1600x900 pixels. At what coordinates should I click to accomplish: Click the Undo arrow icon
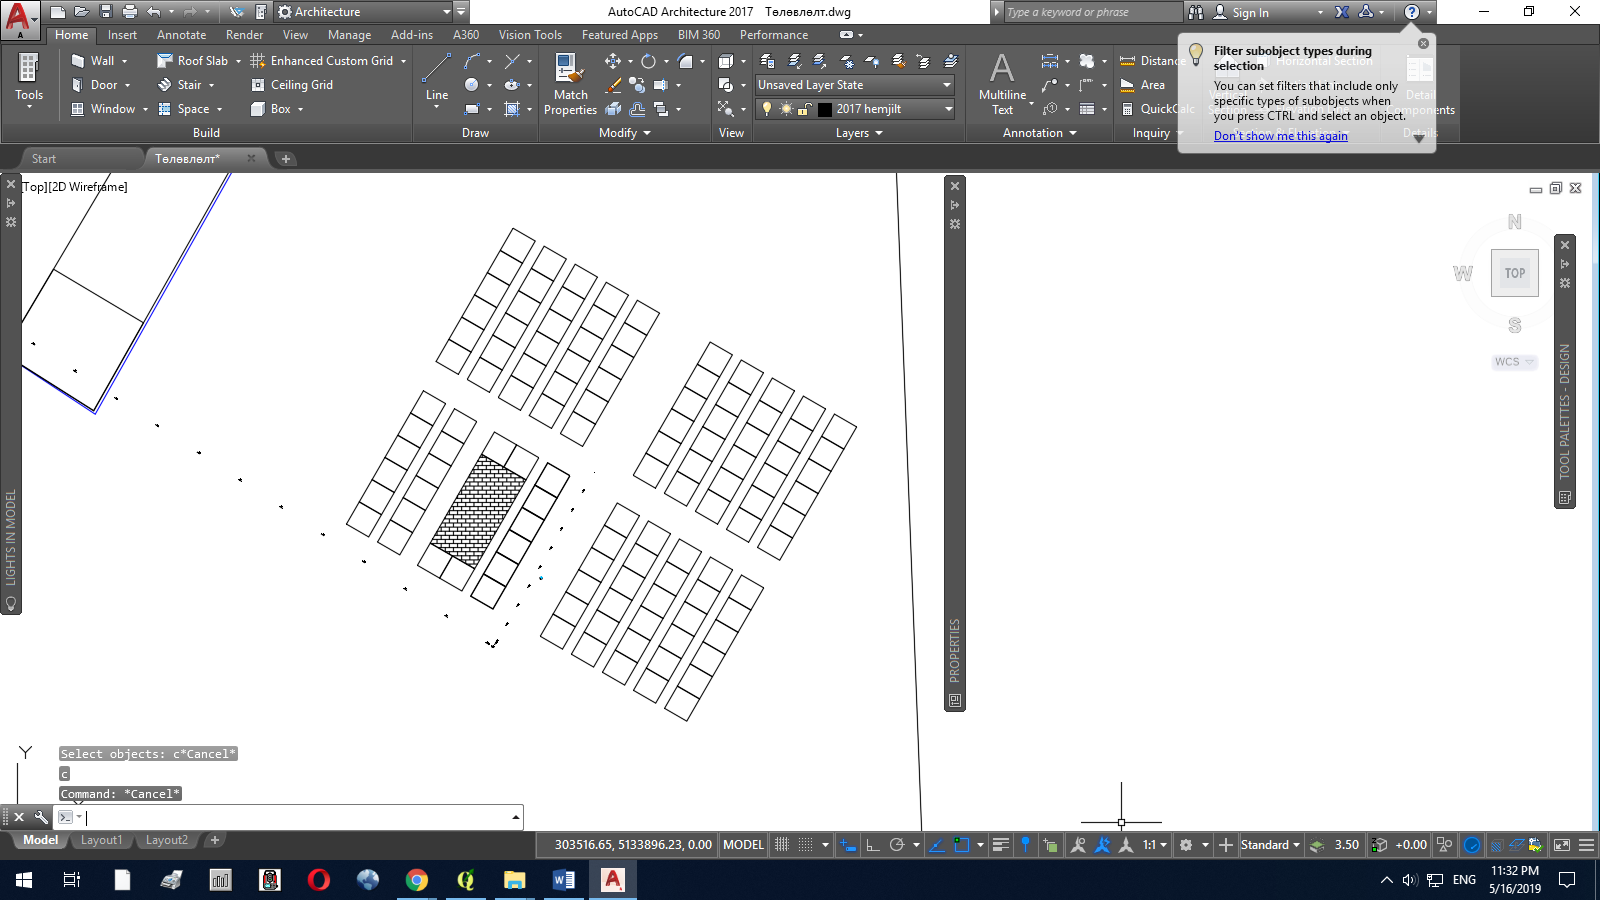154,12
